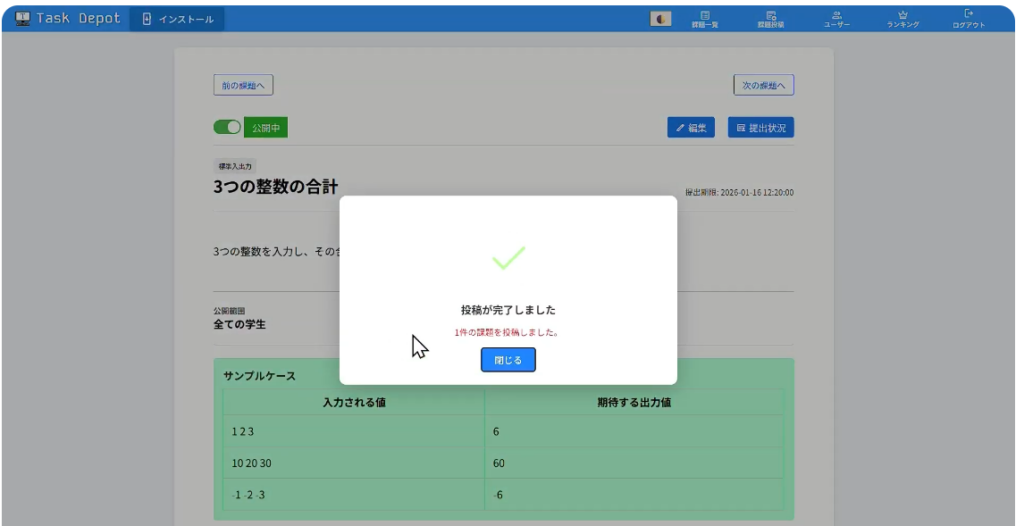Click the green 公開中 status label
The width and height of the screenshot is (1024, 526).
pyautogui.click(x=266, y=128)
